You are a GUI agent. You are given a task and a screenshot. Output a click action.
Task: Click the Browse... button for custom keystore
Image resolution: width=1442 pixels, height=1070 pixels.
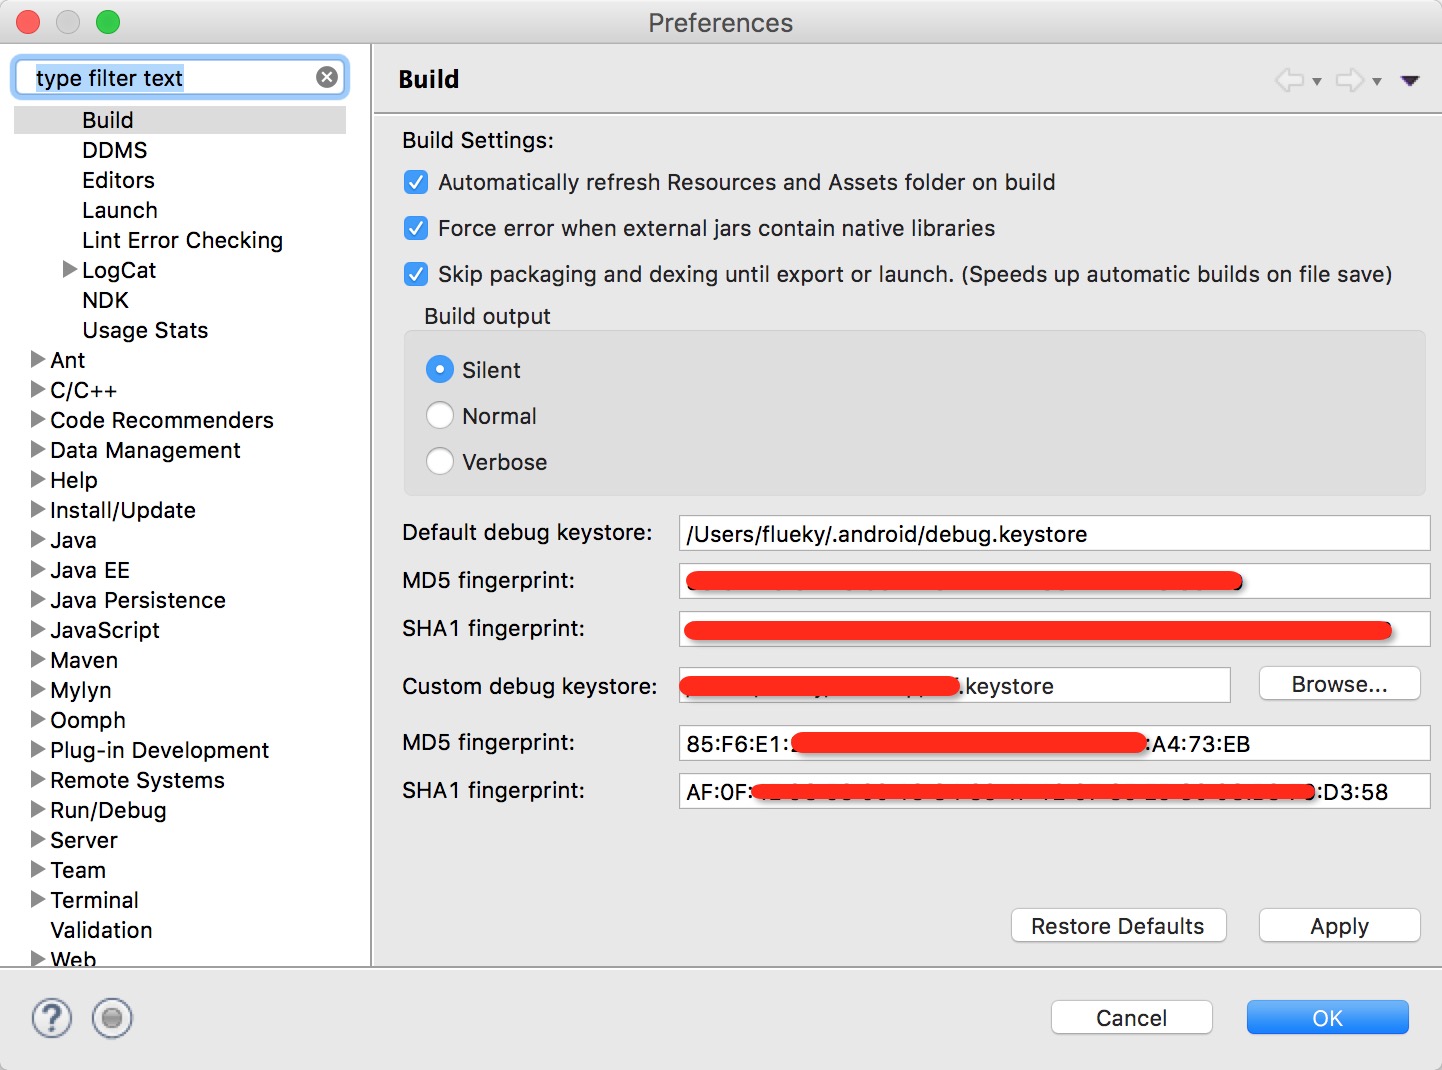[1339, 684]
